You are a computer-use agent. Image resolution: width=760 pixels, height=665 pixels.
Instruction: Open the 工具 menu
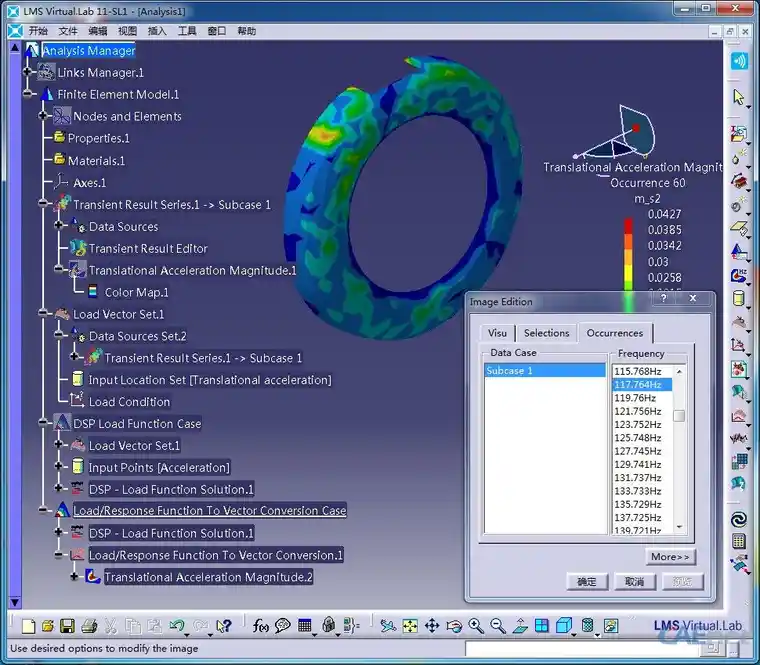pyautogui.click(x=187, y=32)
